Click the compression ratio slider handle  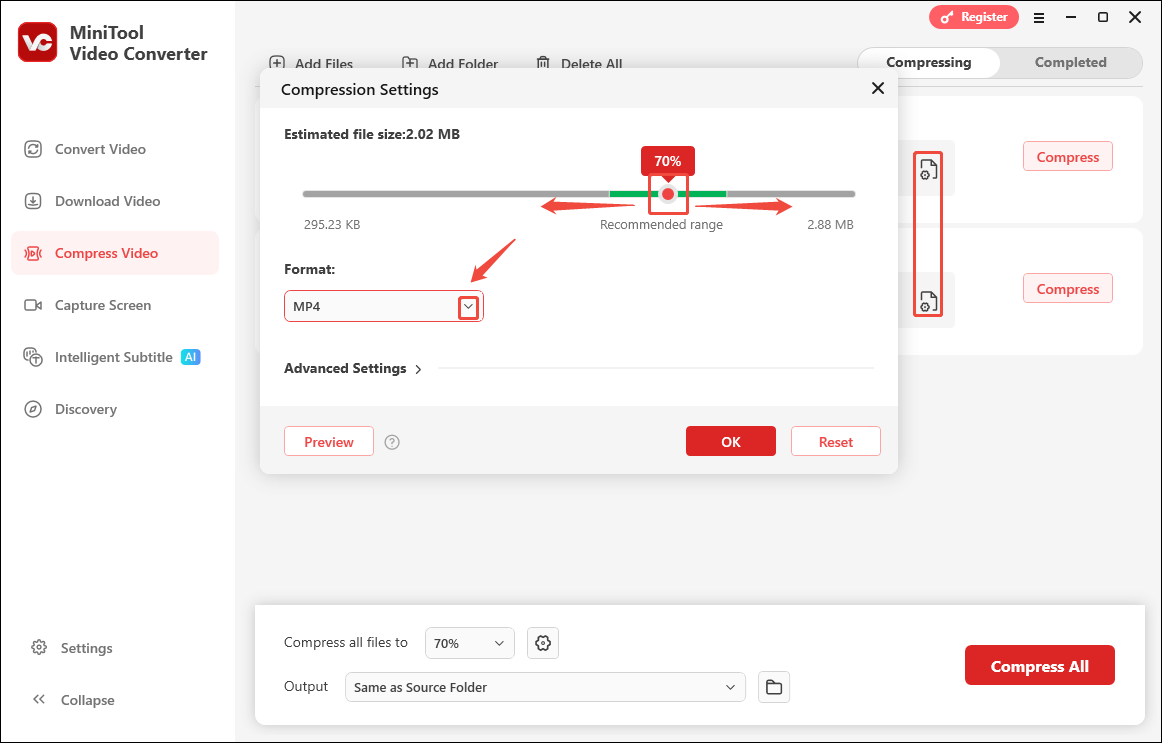click(x=668, y=194)
